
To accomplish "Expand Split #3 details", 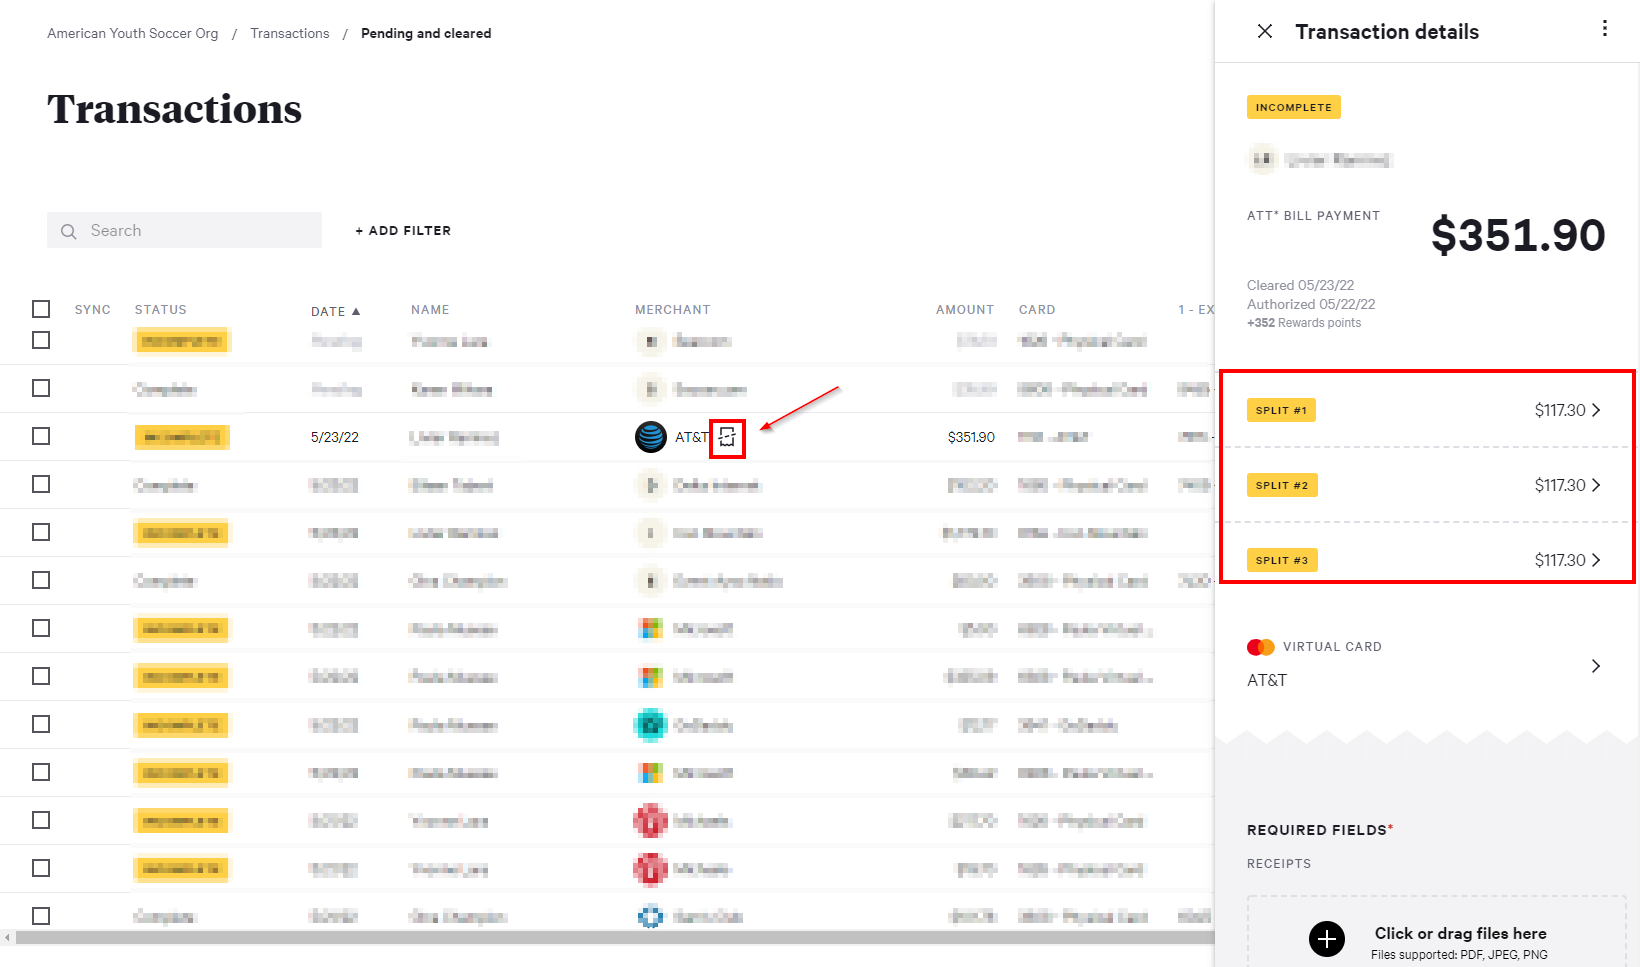I will 1596,560.
